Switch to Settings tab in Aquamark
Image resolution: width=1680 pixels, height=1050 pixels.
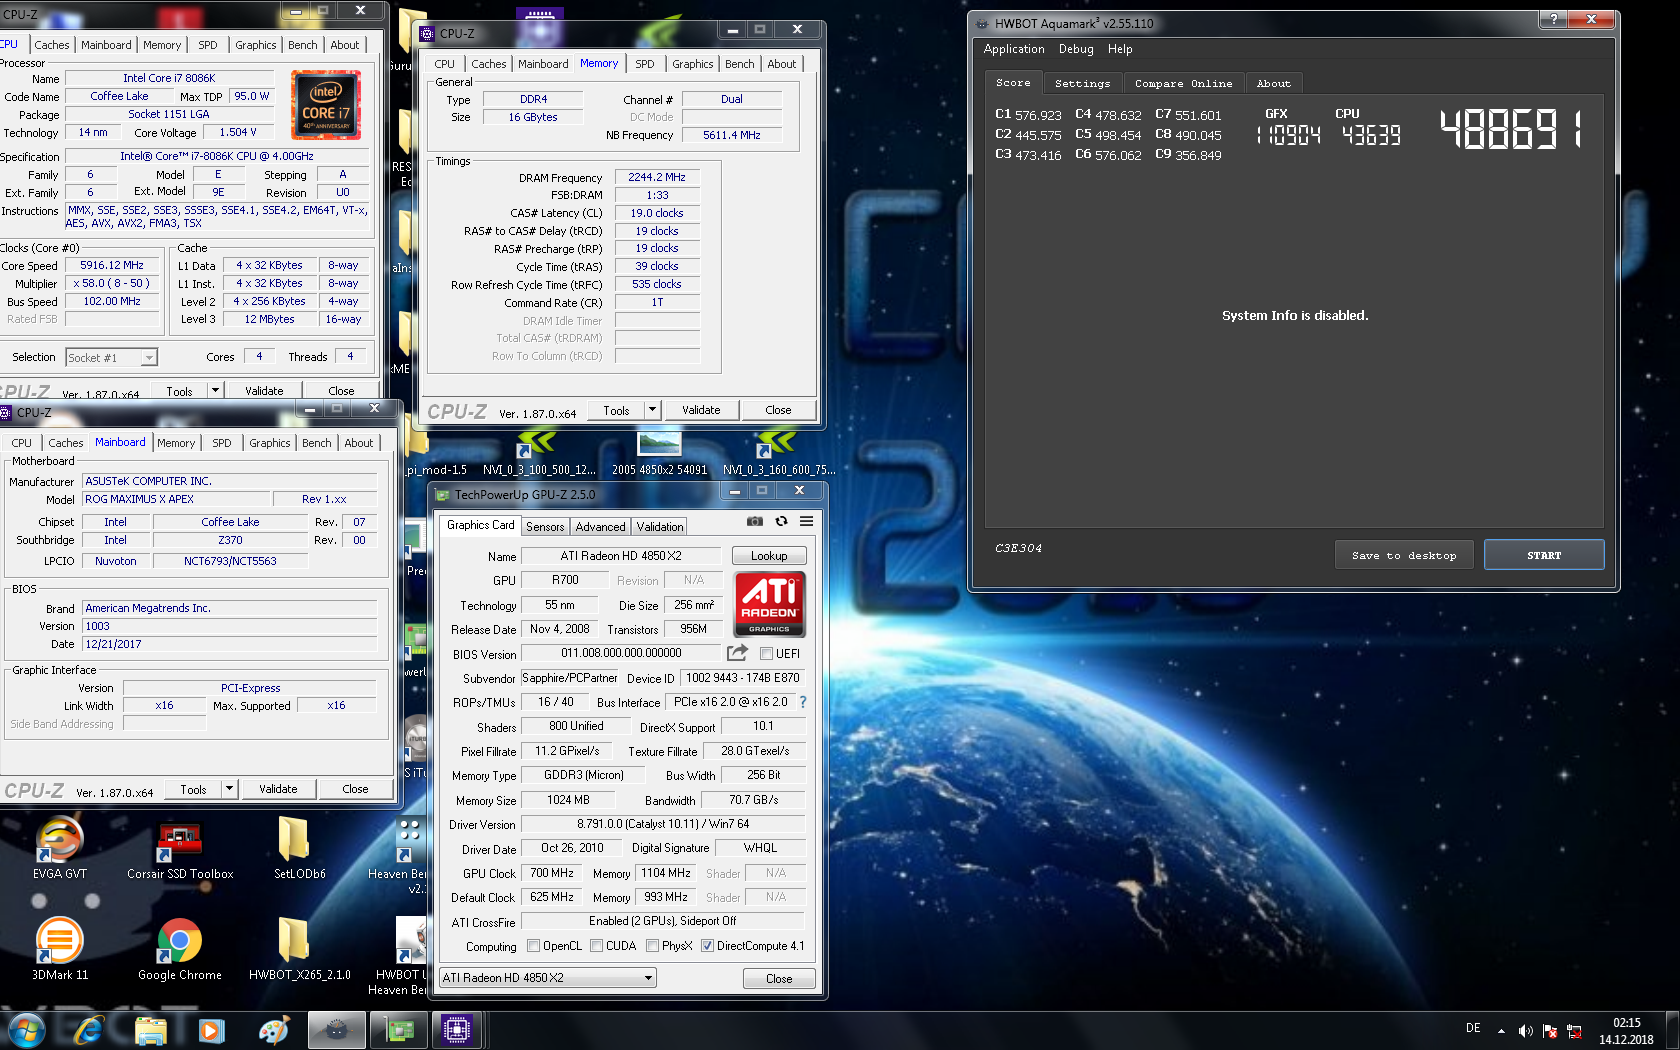[1082, 84]
